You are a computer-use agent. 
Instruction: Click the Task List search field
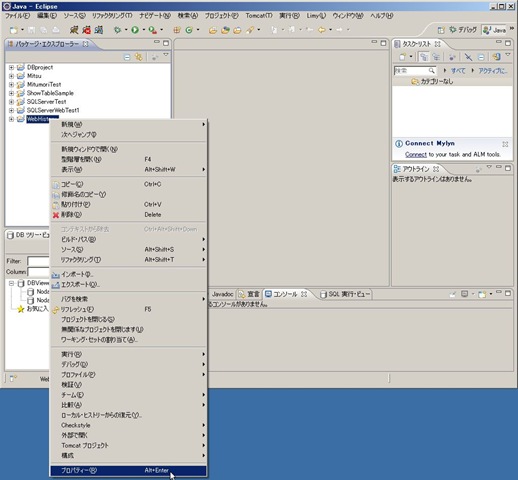point(415,71)
